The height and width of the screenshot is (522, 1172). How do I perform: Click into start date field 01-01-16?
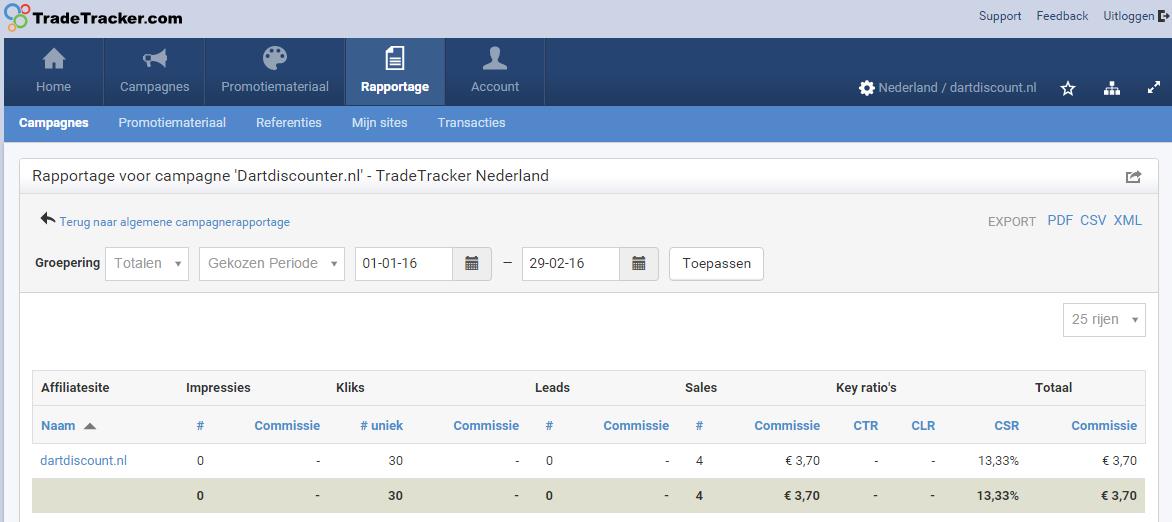point(404,264)
